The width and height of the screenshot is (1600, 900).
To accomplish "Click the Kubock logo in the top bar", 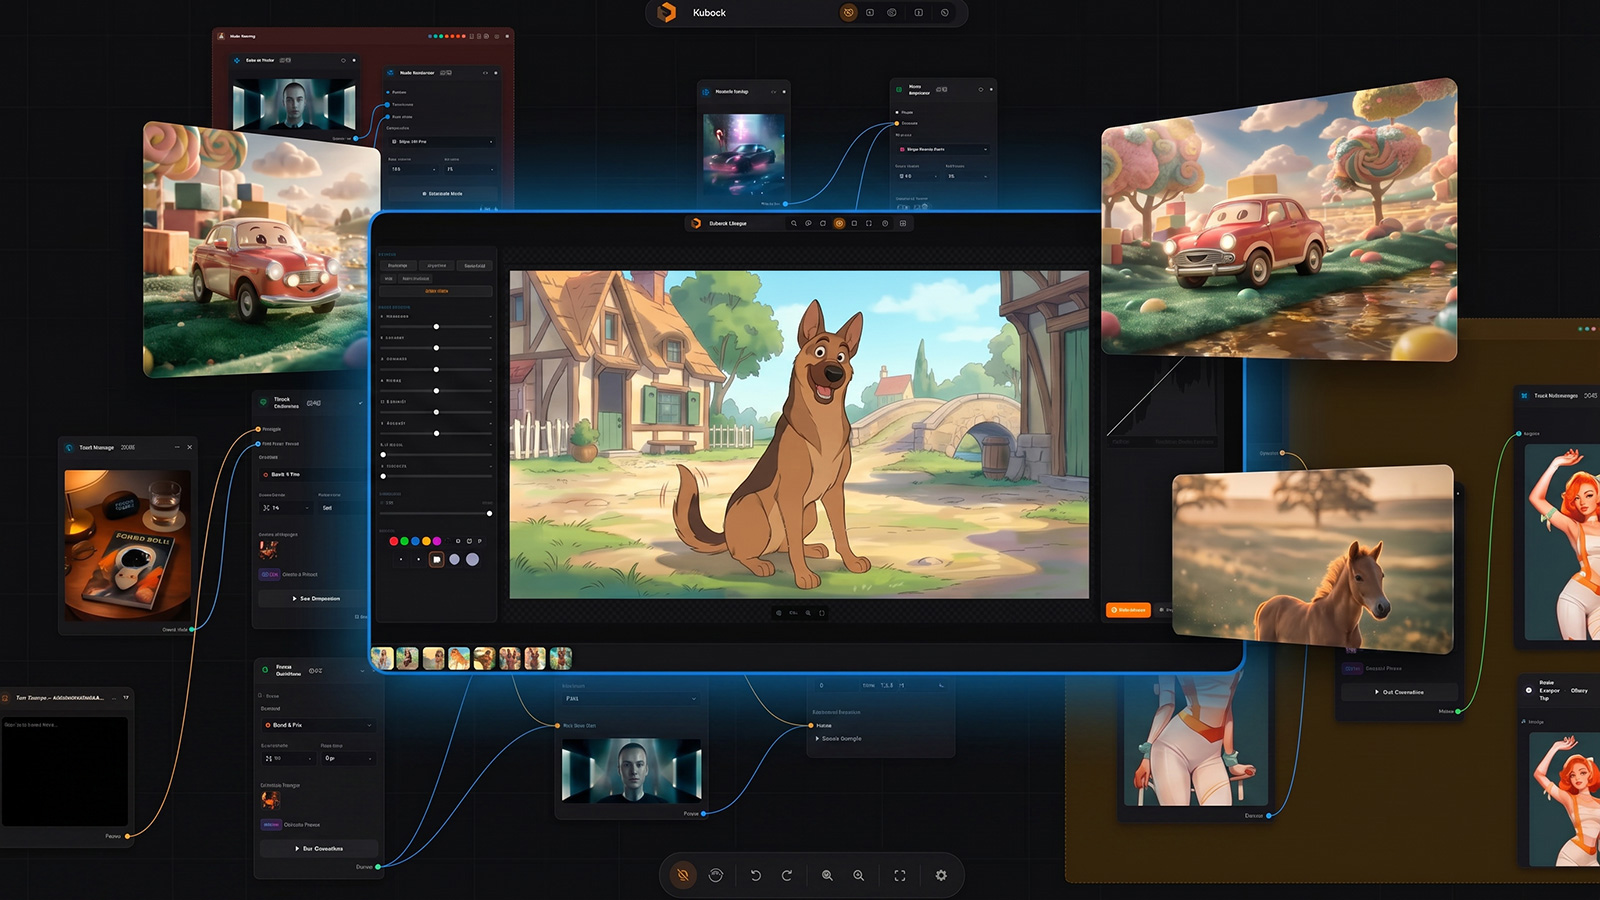I will pos(667,13).
